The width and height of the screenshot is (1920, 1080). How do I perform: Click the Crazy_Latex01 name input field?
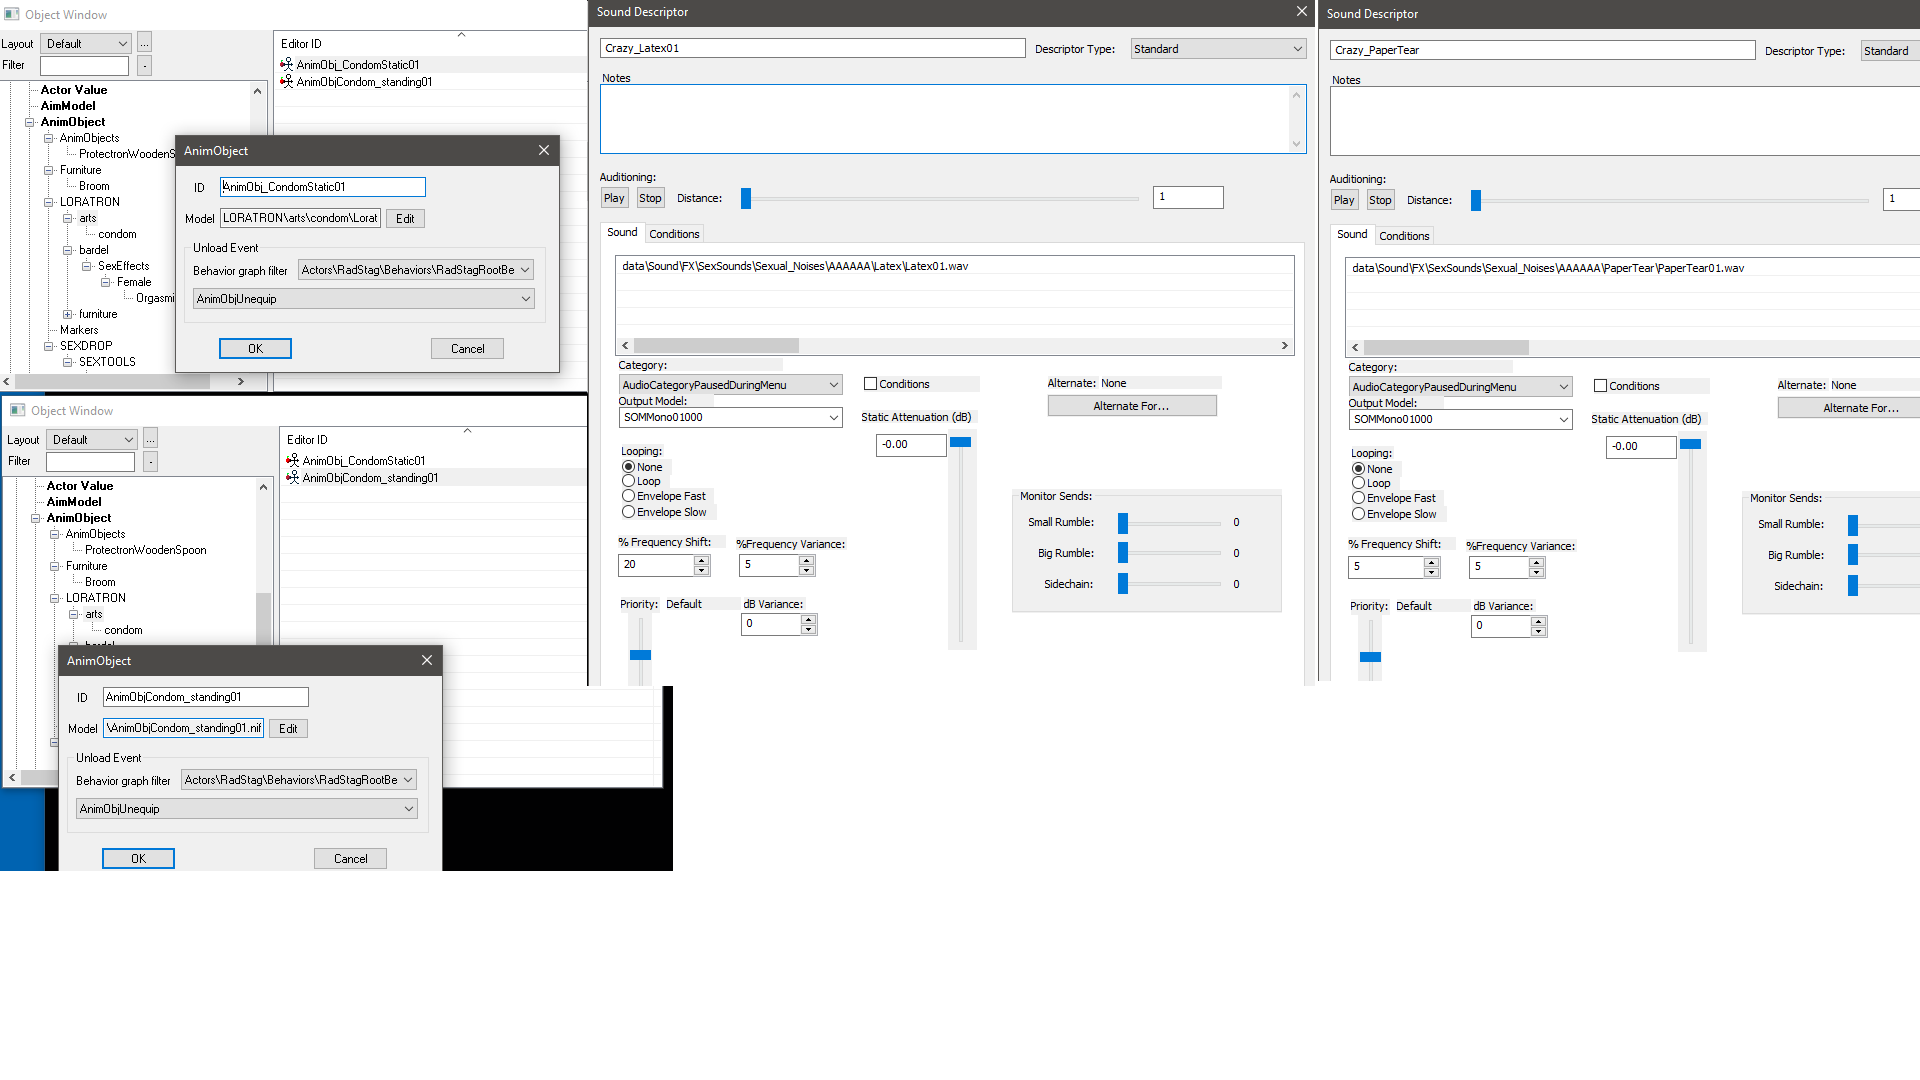(812, 48)
